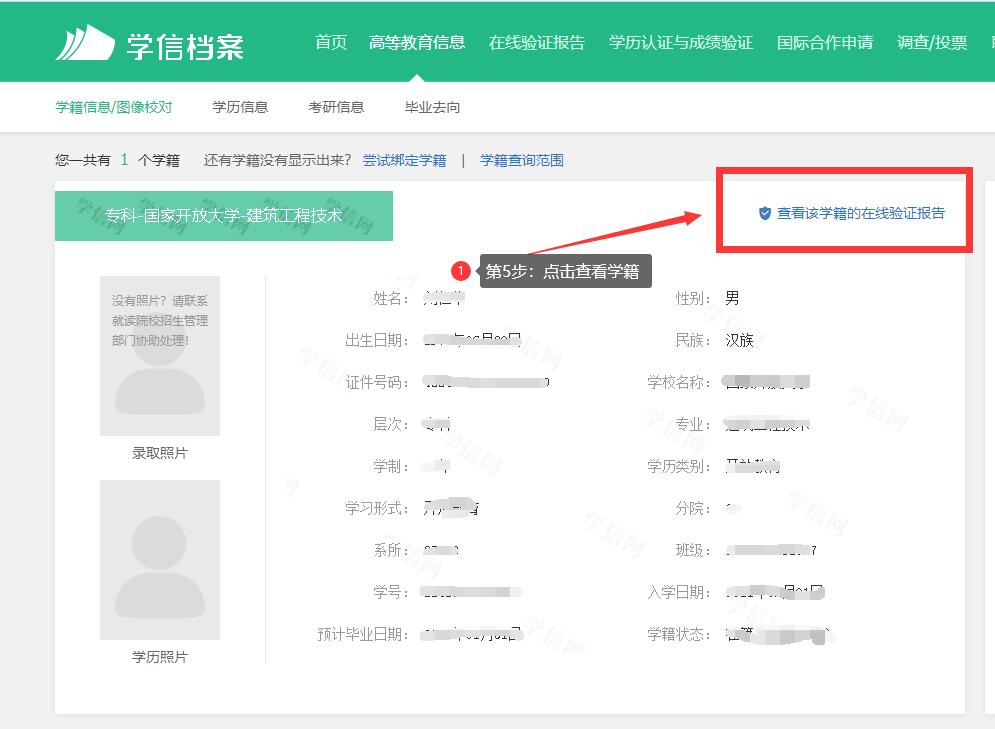Click the 性别 field label

click(x=693, y=298)
